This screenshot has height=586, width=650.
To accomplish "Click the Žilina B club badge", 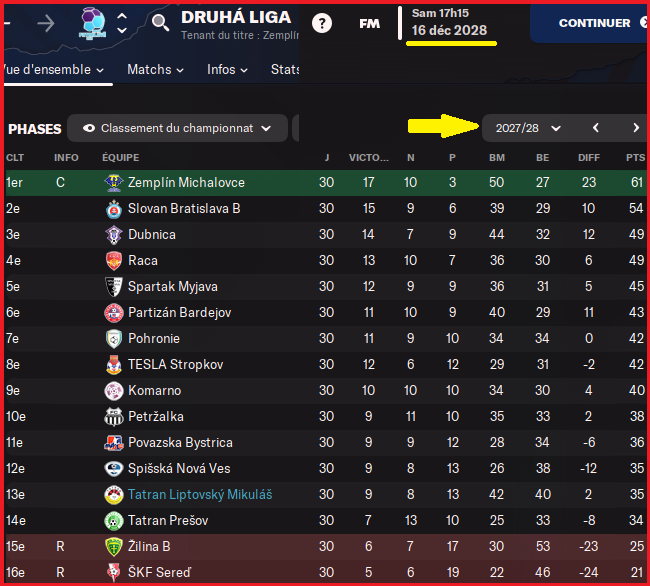I will [x=113, y=547].
